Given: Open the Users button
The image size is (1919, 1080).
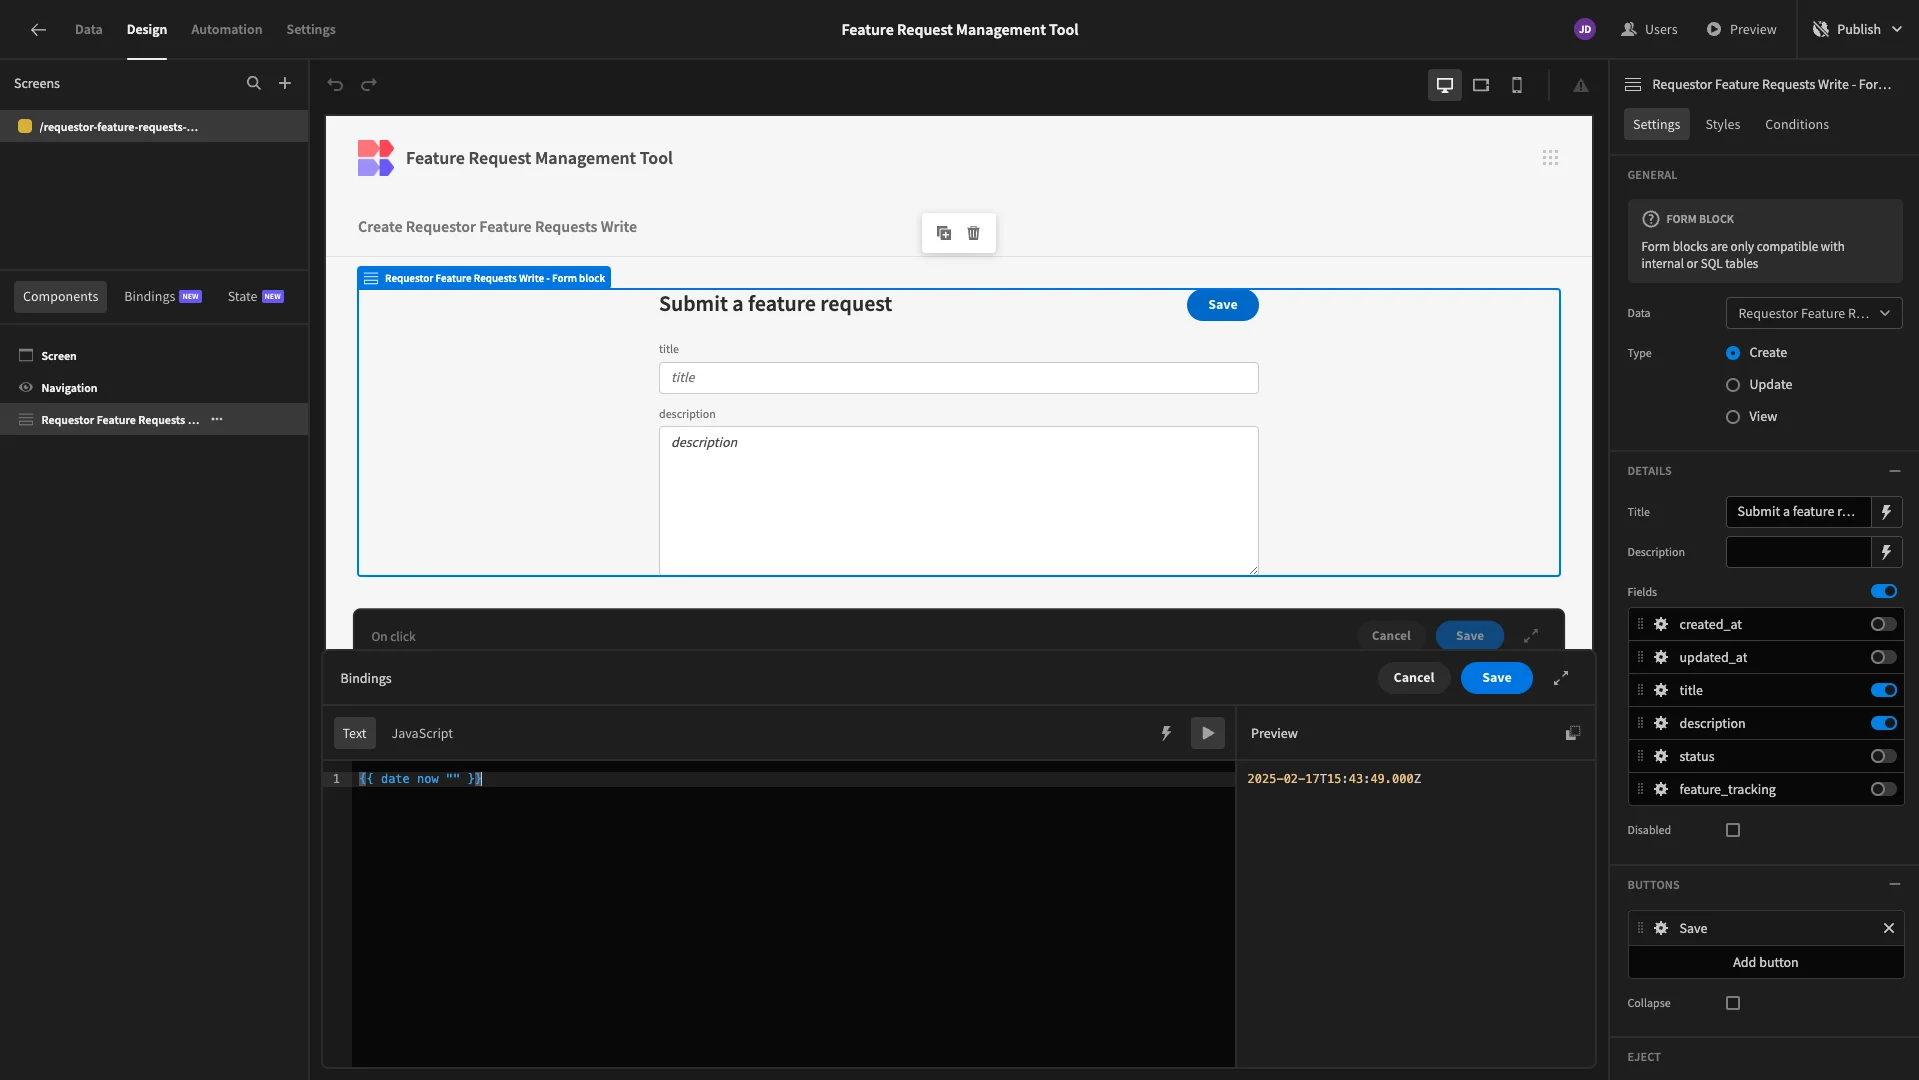Looking at the screenshot, I should pyautogui.click(x=1649, y=30).
